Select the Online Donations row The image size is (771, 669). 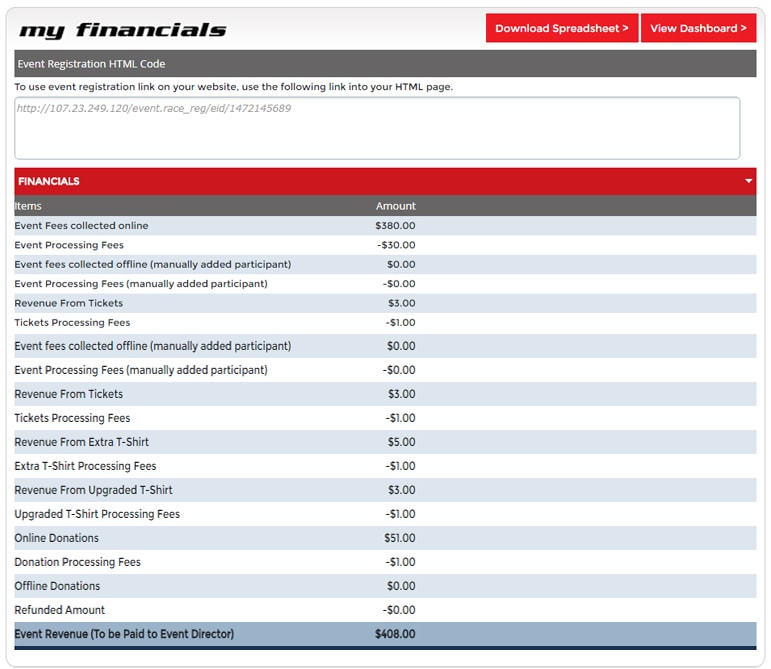coord(56,538)
